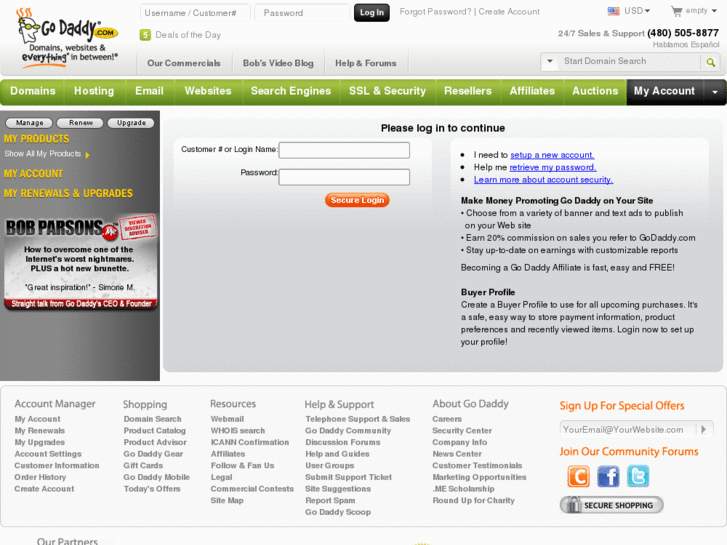Click the Log In button
This screenshot has height=545, width=727.
point(372,13)
